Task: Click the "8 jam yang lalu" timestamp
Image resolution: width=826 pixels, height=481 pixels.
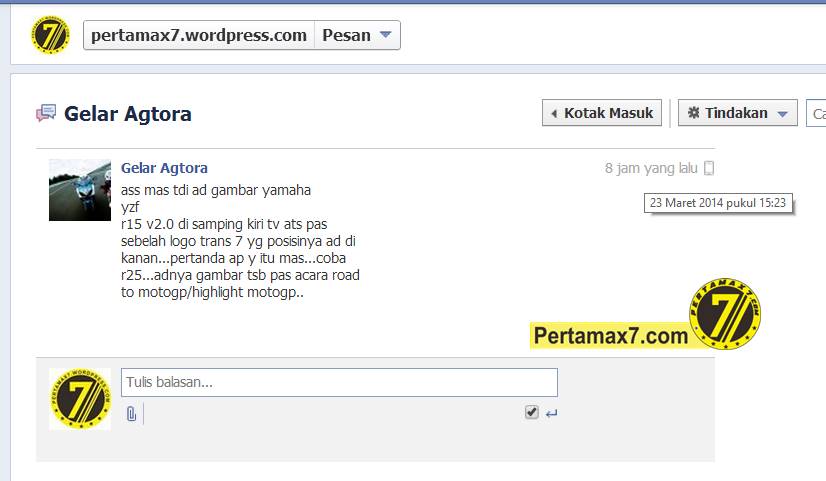Action: coord(651,168)
